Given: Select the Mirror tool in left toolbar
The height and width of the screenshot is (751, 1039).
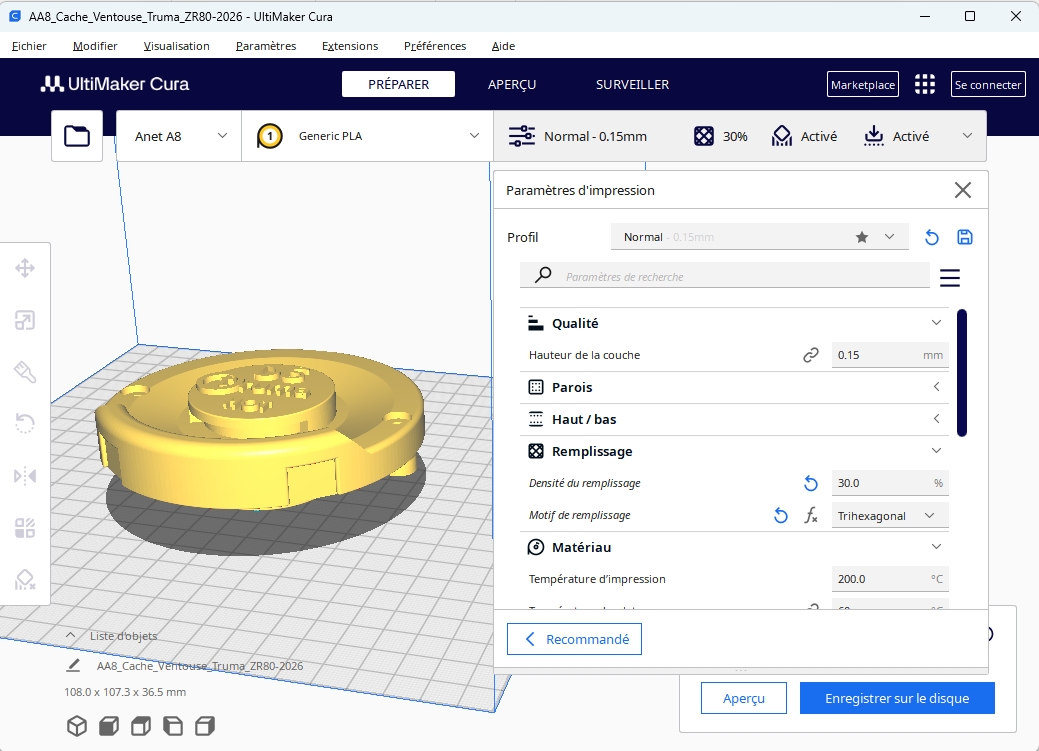Looking at the screenshot, I should [25, 476].
